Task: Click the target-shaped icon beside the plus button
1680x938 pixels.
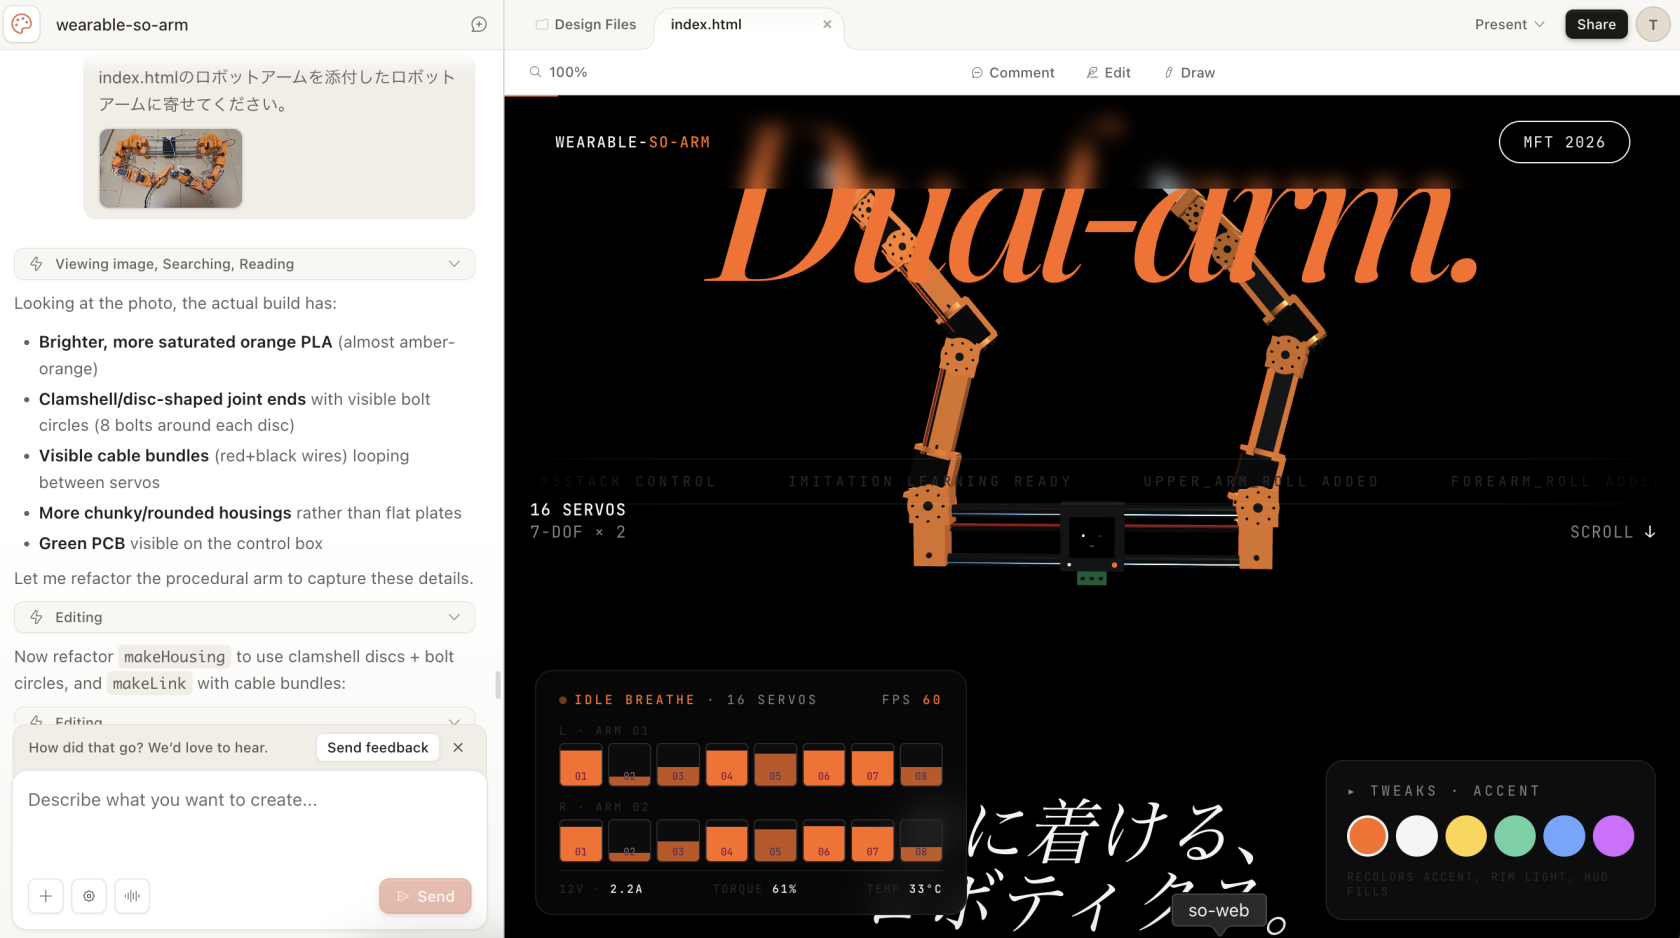Action: (89, 896)
